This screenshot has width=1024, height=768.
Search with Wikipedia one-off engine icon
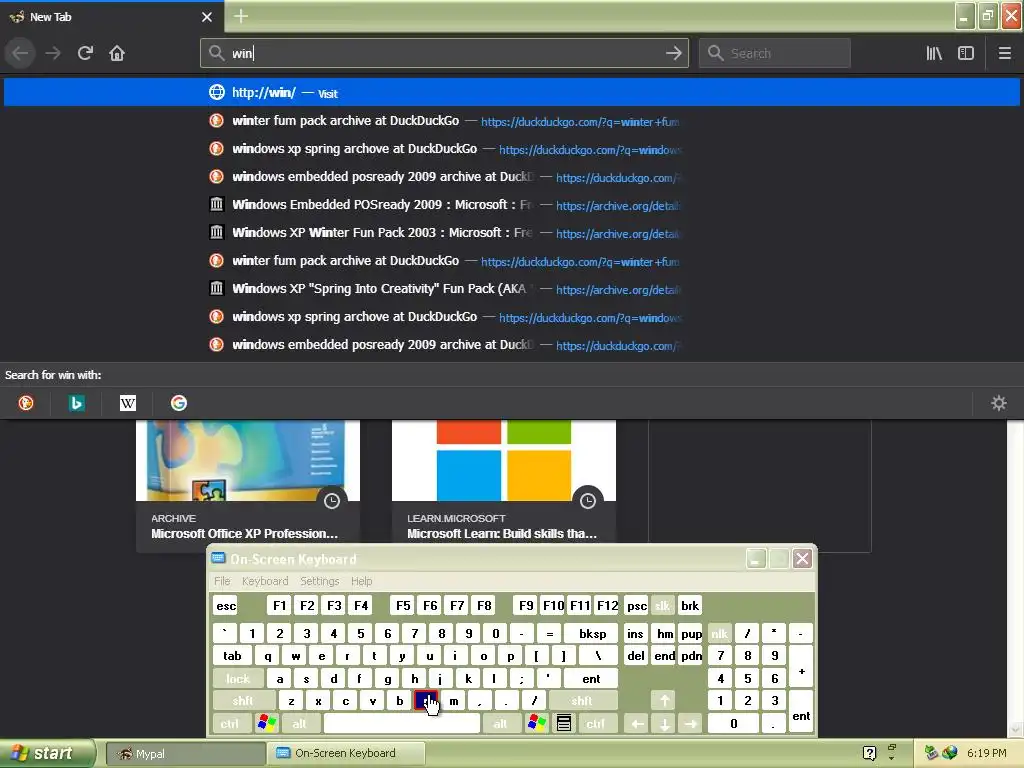point(128,403)
